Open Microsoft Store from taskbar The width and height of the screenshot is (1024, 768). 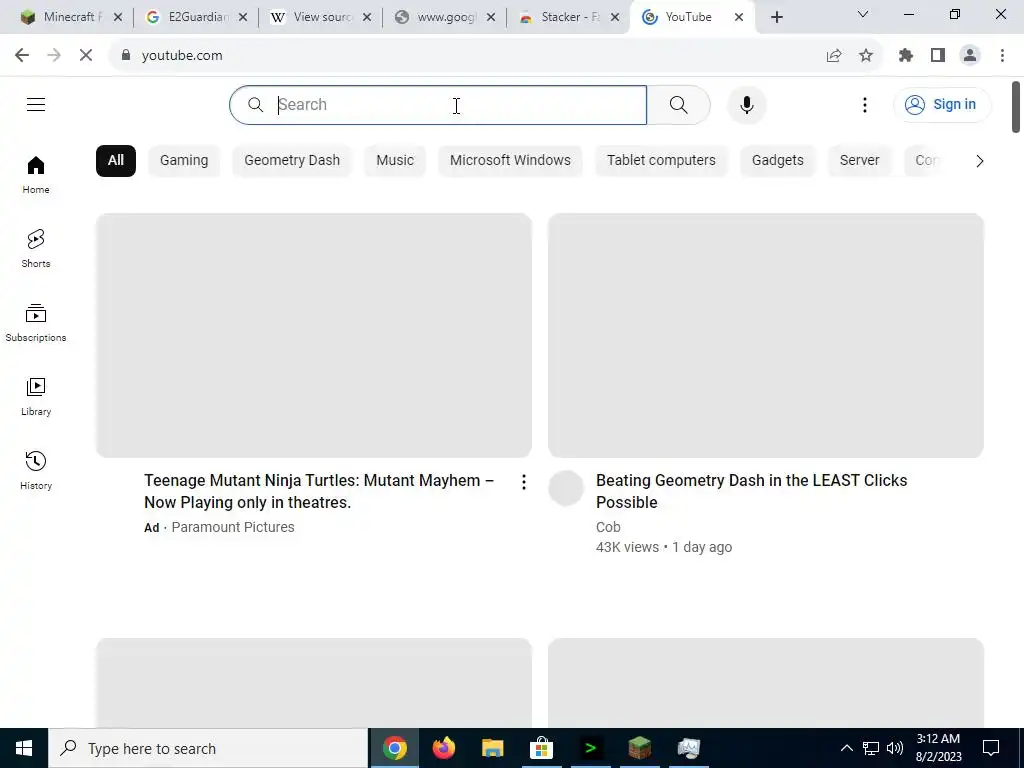click(x=541, y=748)
